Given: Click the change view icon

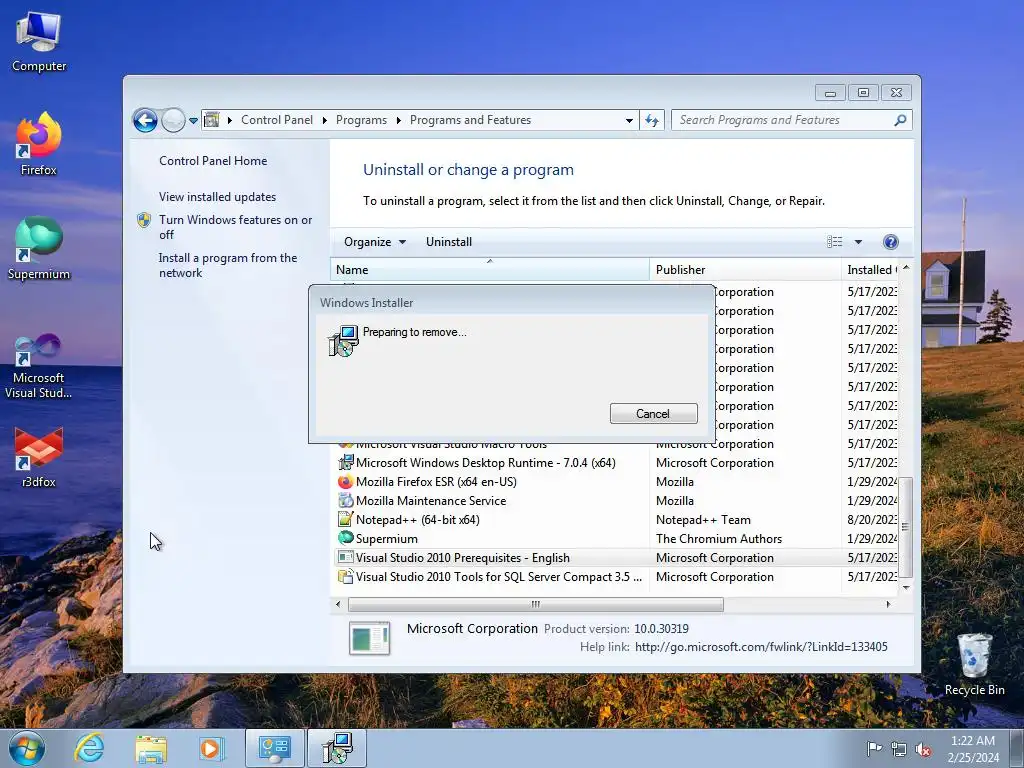Looking at the screenshot, I should pos(835,242).
